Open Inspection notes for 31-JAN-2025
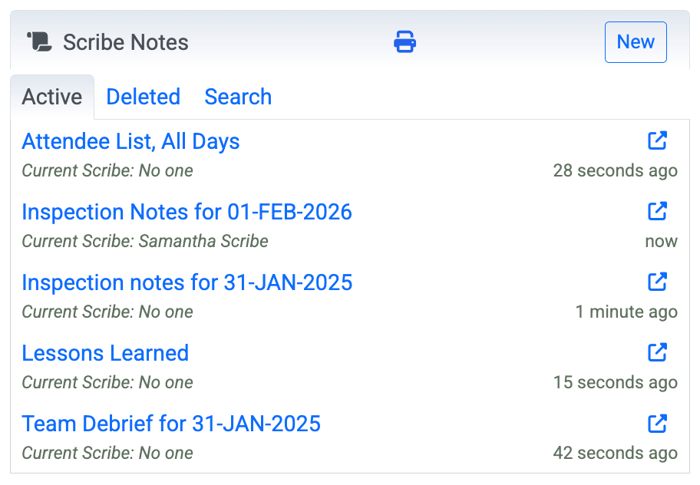Viewport: 700px width, 485px height. coord(187,283)
